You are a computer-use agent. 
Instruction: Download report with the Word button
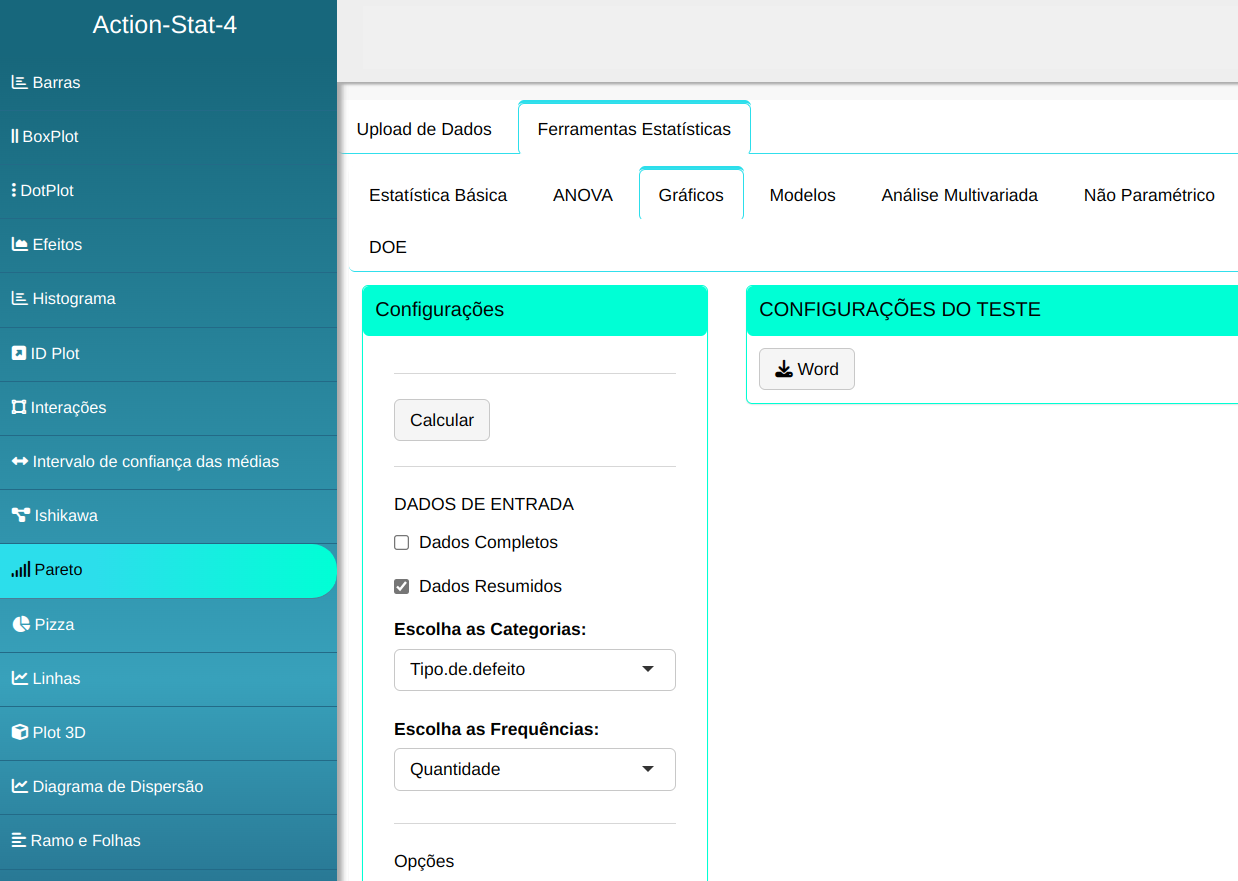[x=806, y=370]
